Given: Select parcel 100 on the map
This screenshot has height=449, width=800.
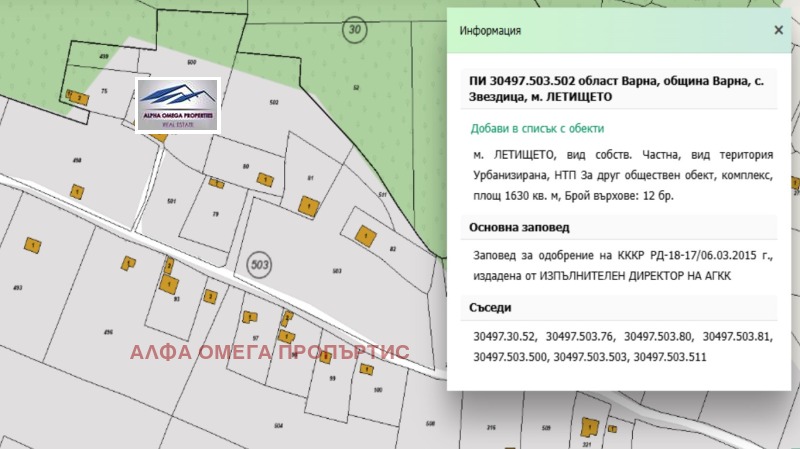Looking at the screenshot, I should (378, 390).
